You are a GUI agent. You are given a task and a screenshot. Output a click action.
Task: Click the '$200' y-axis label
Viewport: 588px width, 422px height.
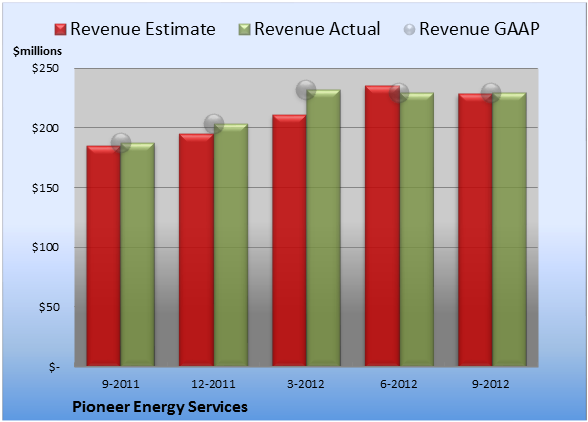[x=45, y=128]
